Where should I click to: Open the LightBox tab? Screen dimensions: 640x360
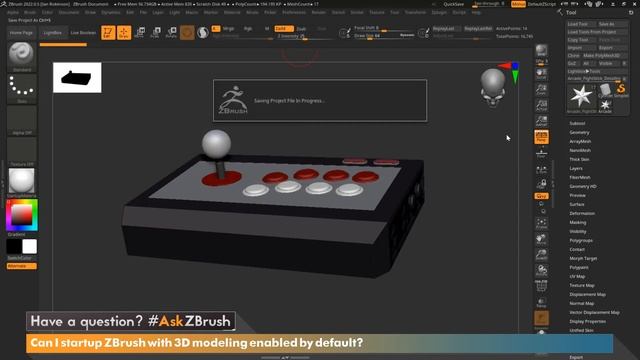pos(53,33)
